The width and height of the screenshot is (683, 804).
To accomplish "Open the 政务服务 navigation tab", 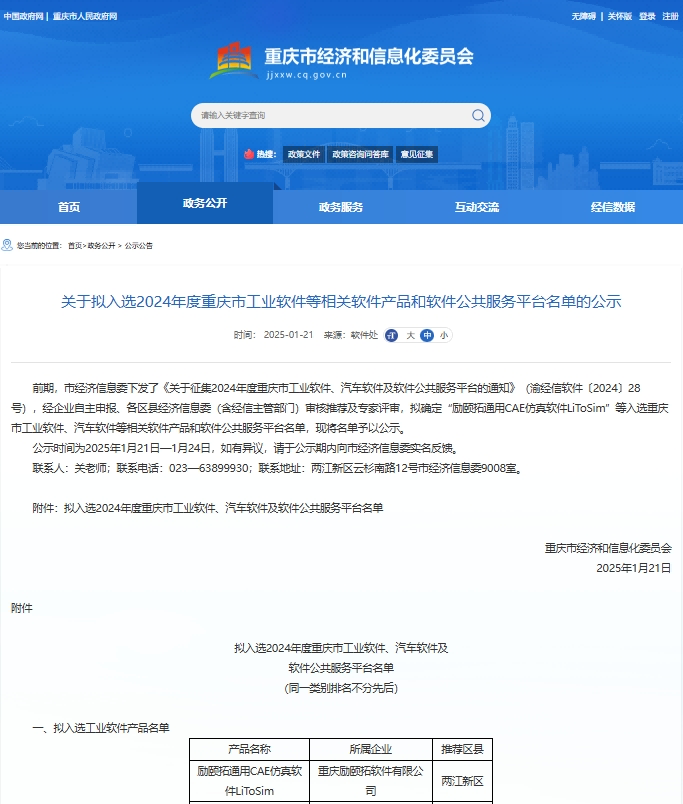I will click(x=340, y=207).
